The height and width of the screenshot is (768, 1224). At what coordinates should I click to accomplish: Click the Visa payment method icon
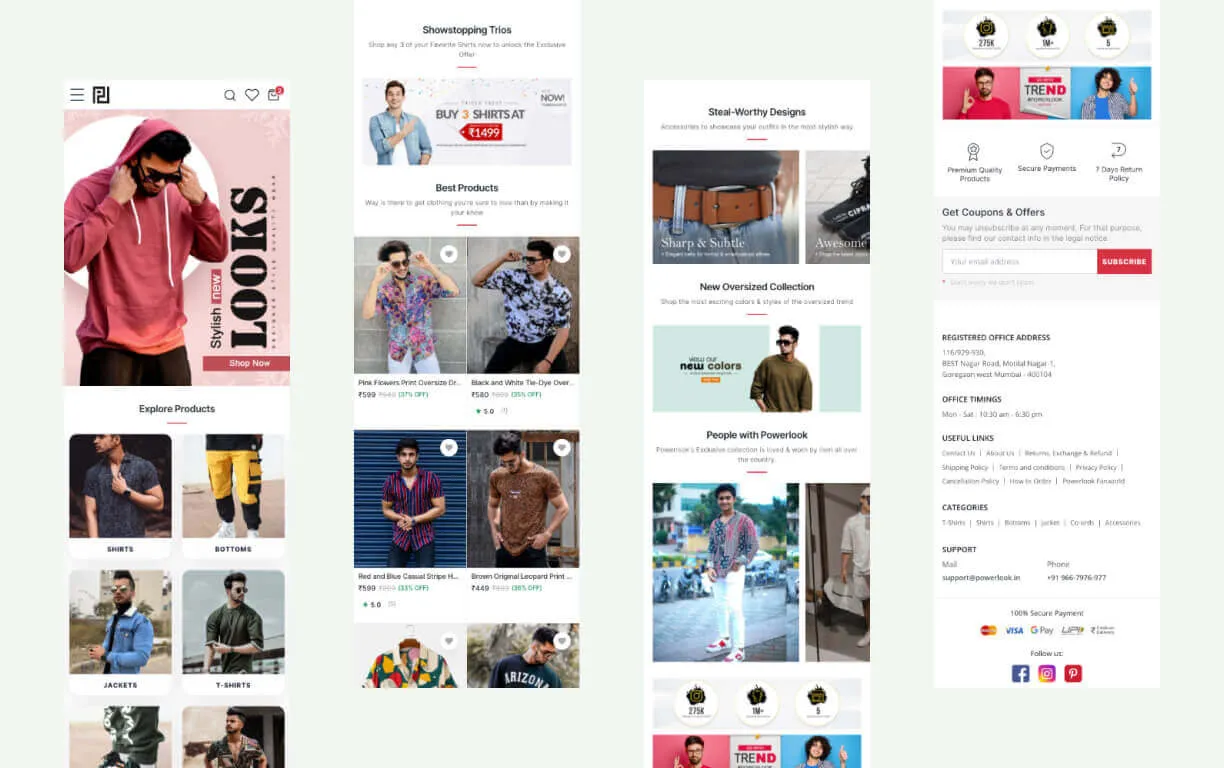coord(1013,630)
